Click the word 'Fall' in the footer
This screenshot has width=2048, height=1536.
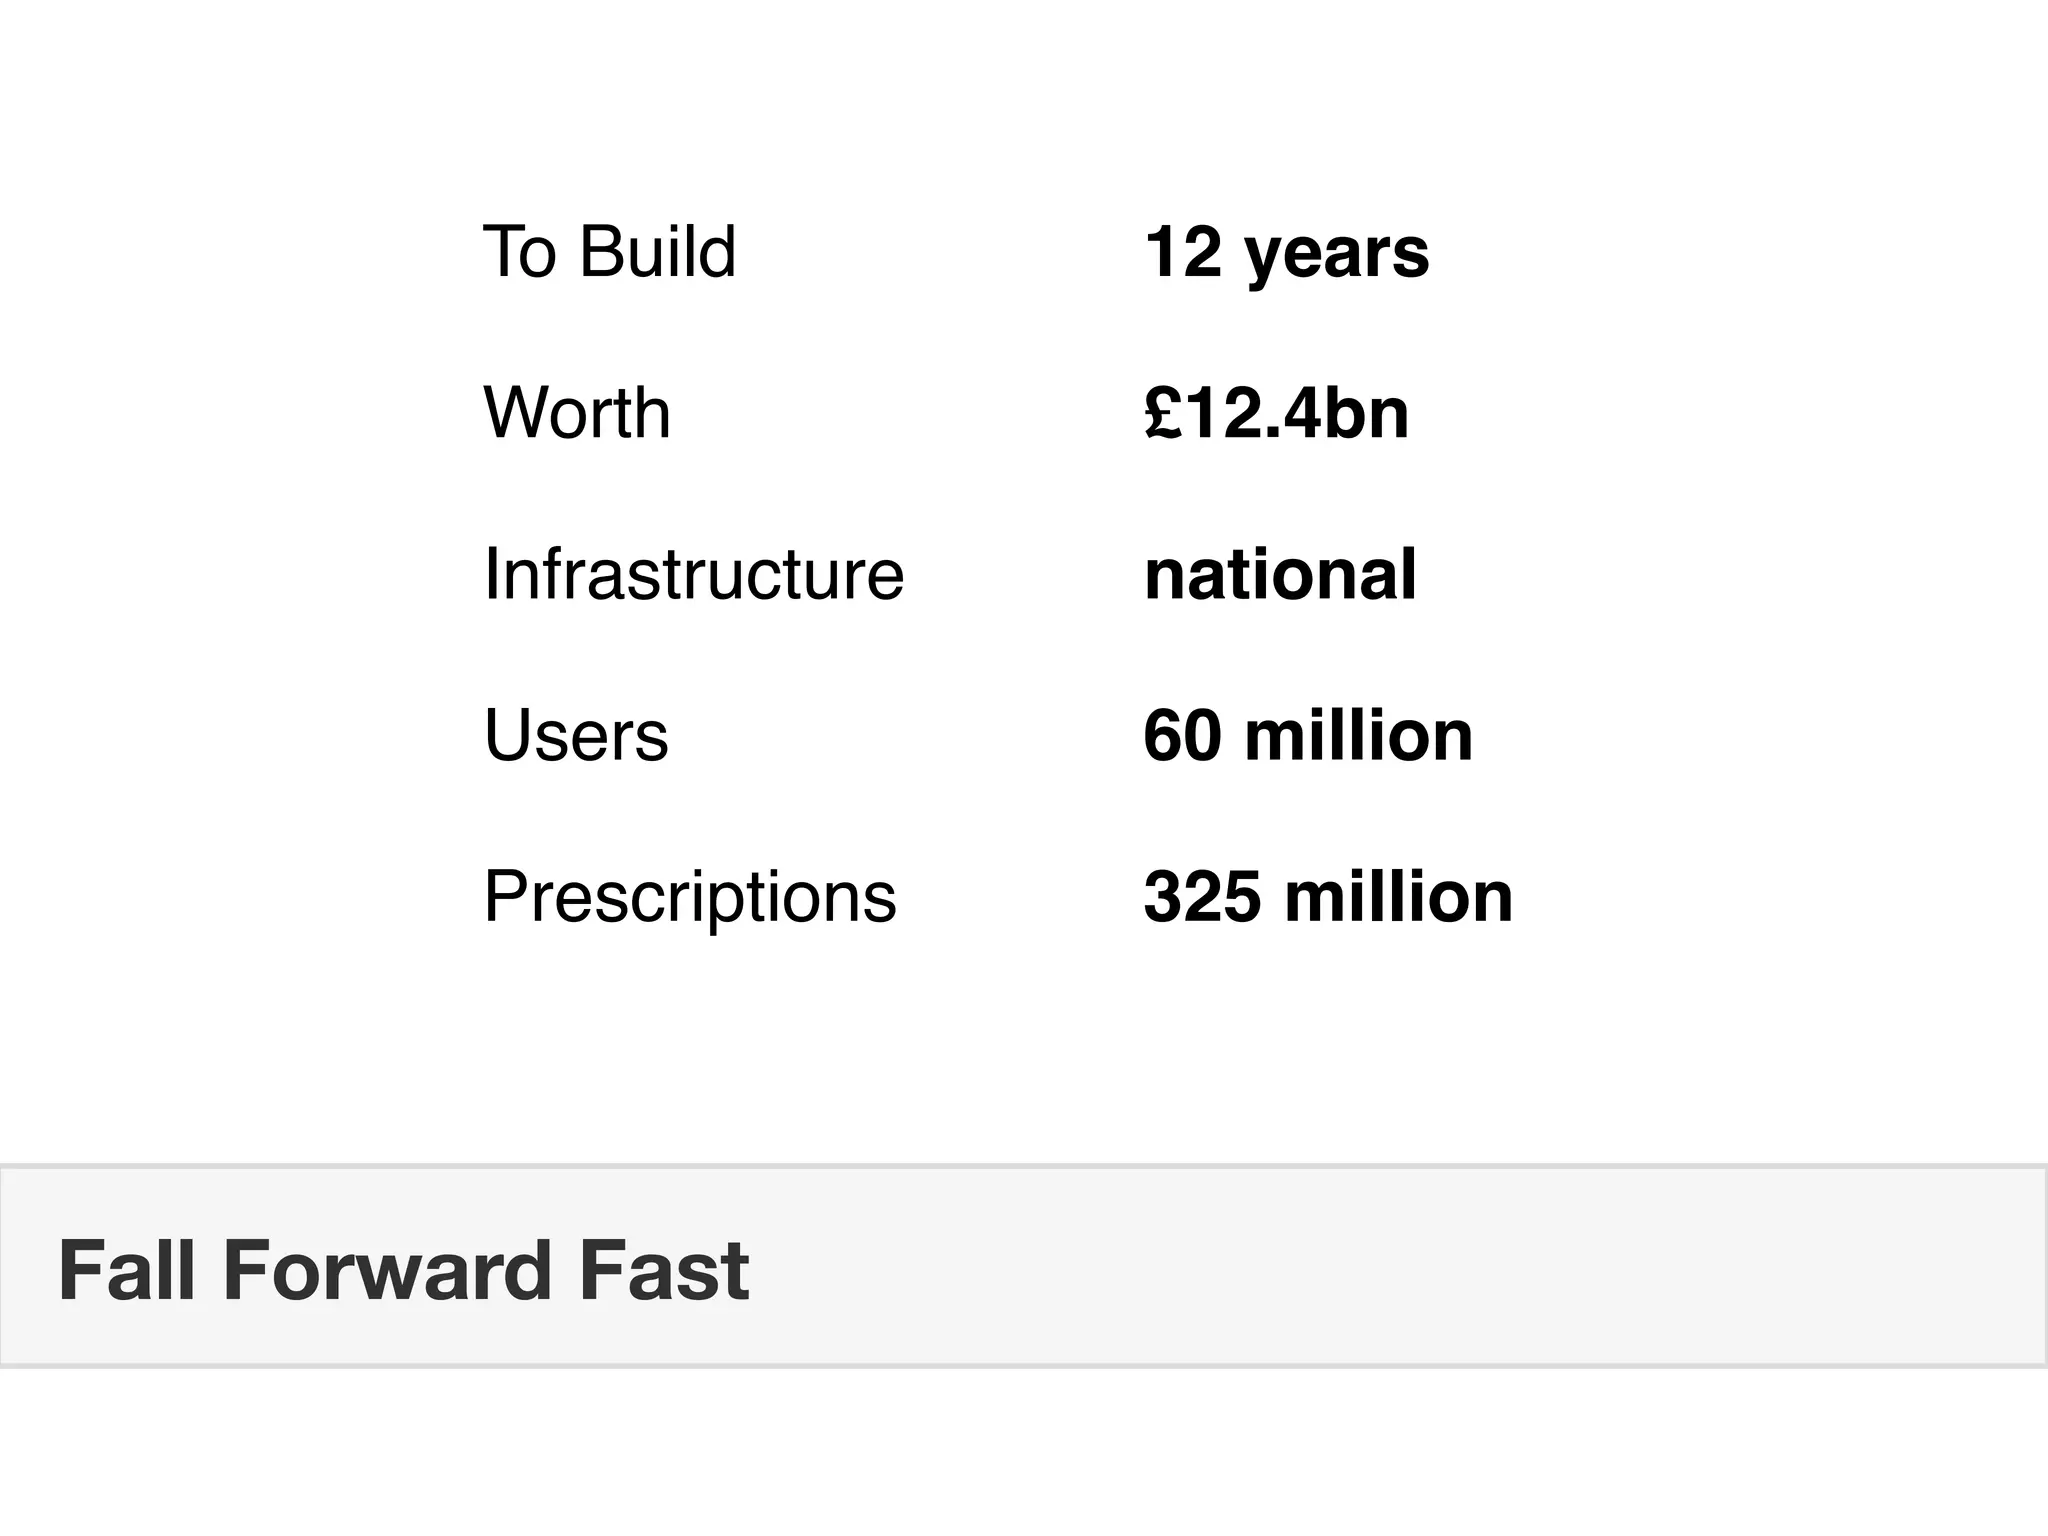click(127, 1270)
